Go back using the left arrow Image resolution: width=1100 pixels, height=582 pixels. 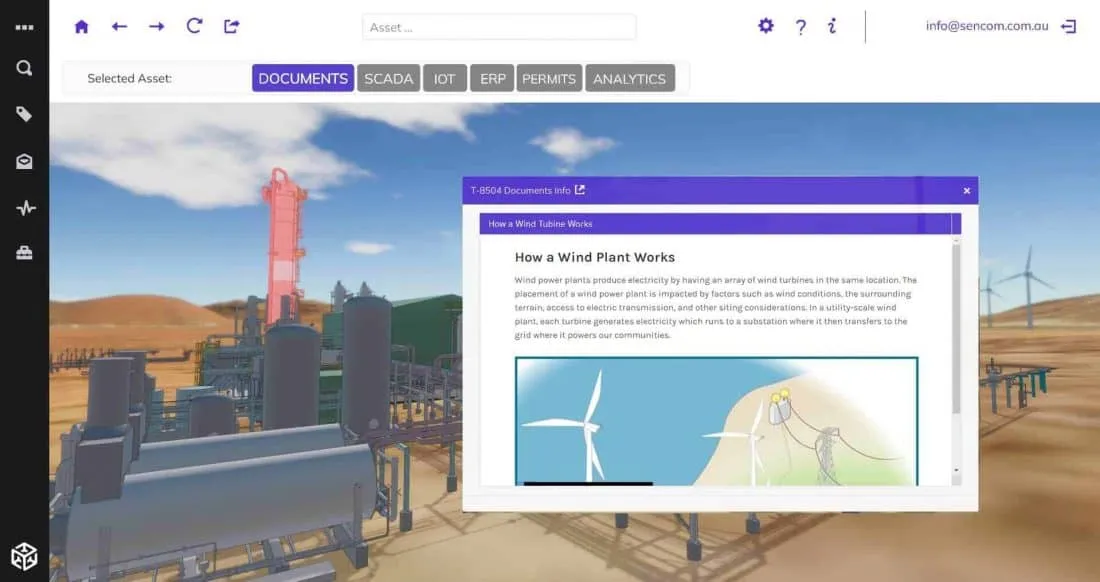[119, 27]
